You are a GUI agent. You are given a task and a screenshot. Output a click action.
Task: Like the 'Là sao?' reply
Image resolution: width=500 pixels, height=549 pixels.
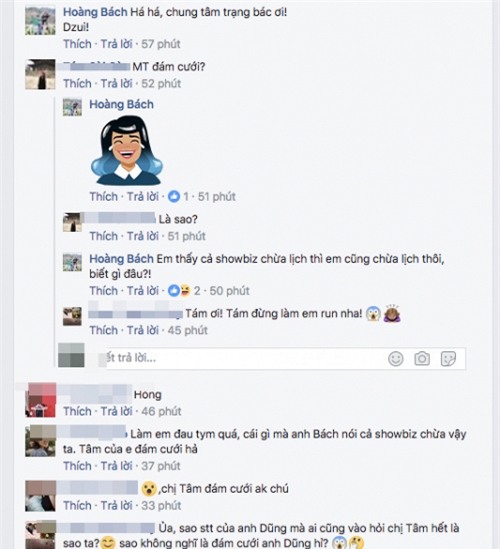tap(104, 236)
